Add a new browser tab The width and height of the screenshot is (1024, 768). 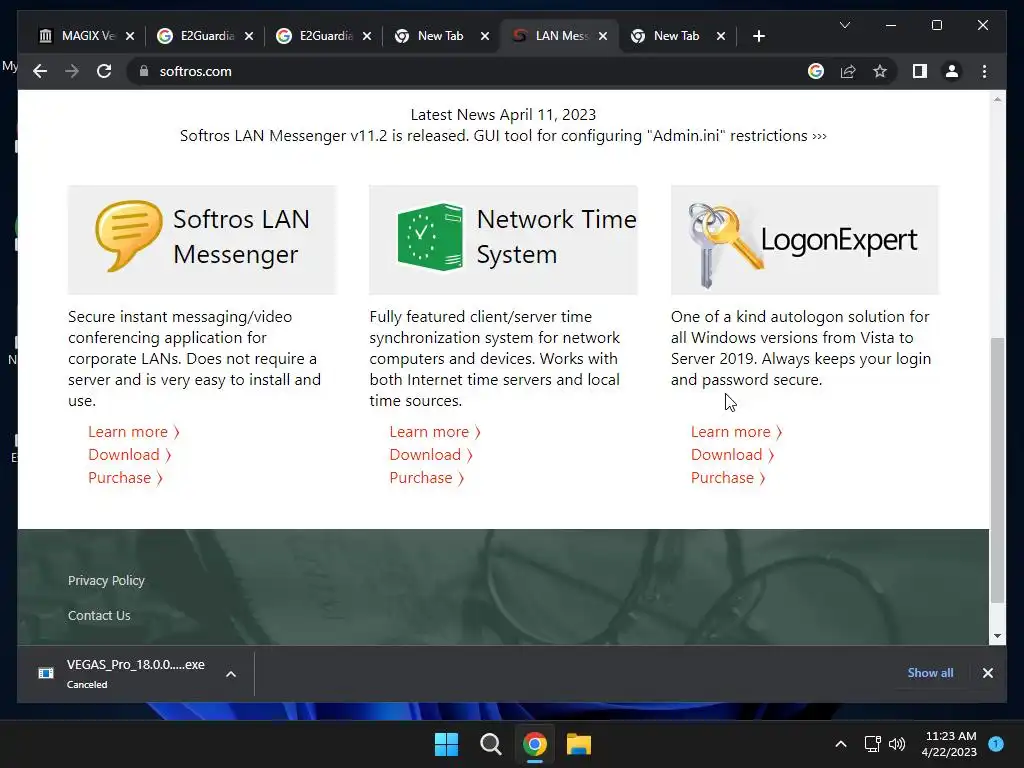point(758,36)
